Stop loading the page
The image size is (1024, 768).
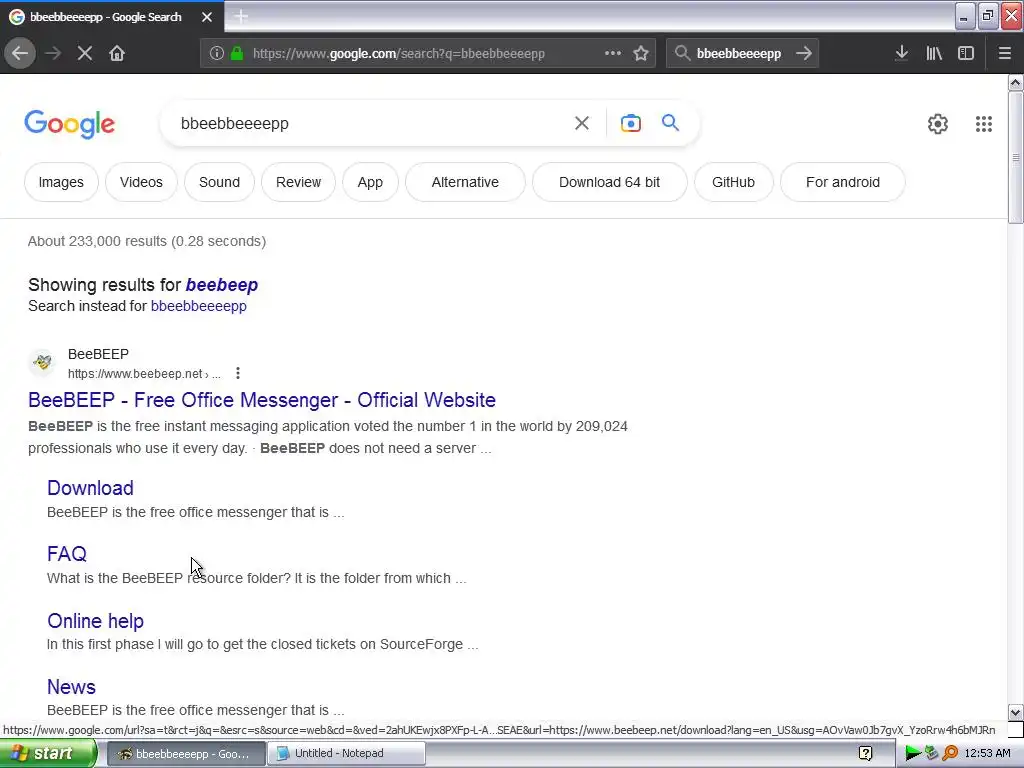click(x=85, y=53)
